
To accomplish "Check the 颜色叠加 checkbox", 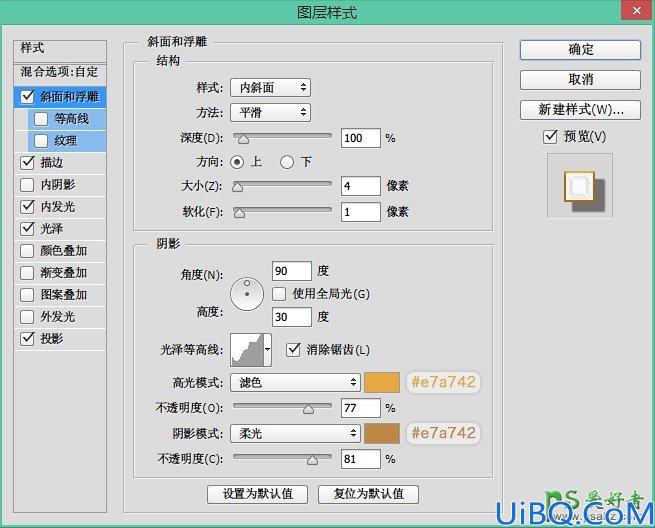I will [27, 251].
